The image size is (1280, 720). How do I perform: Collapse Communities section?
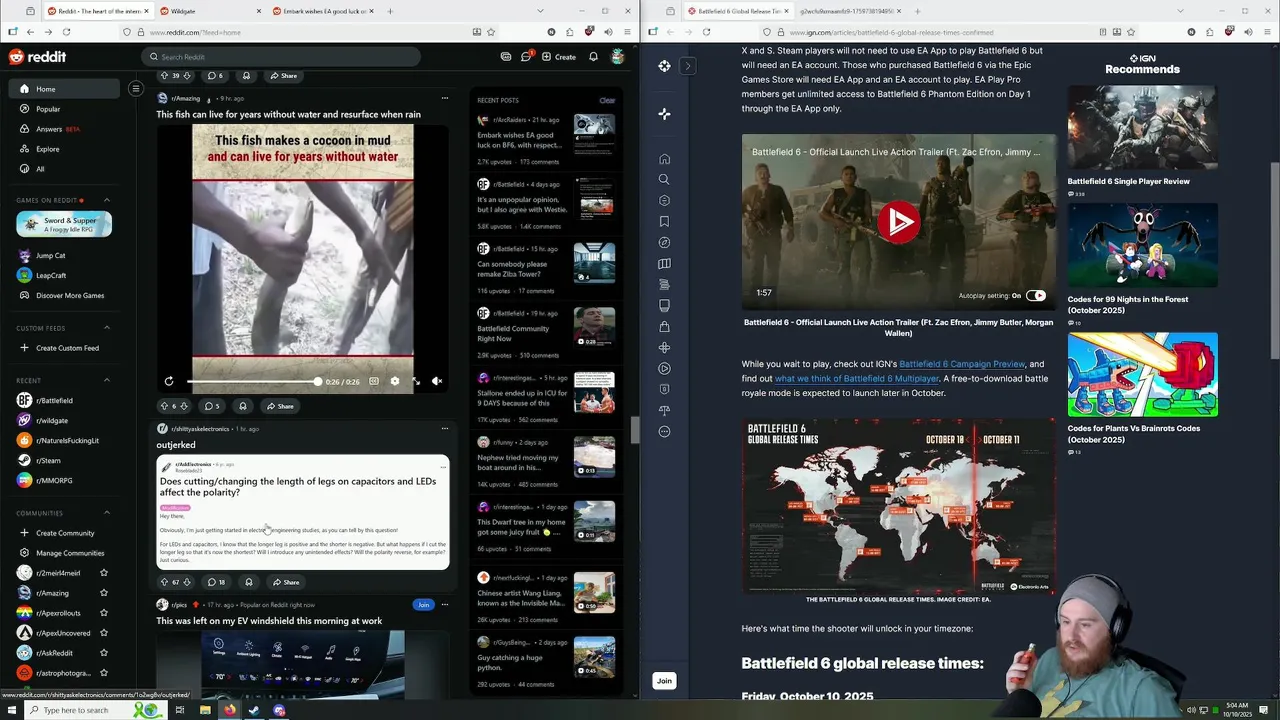(107, 513)
